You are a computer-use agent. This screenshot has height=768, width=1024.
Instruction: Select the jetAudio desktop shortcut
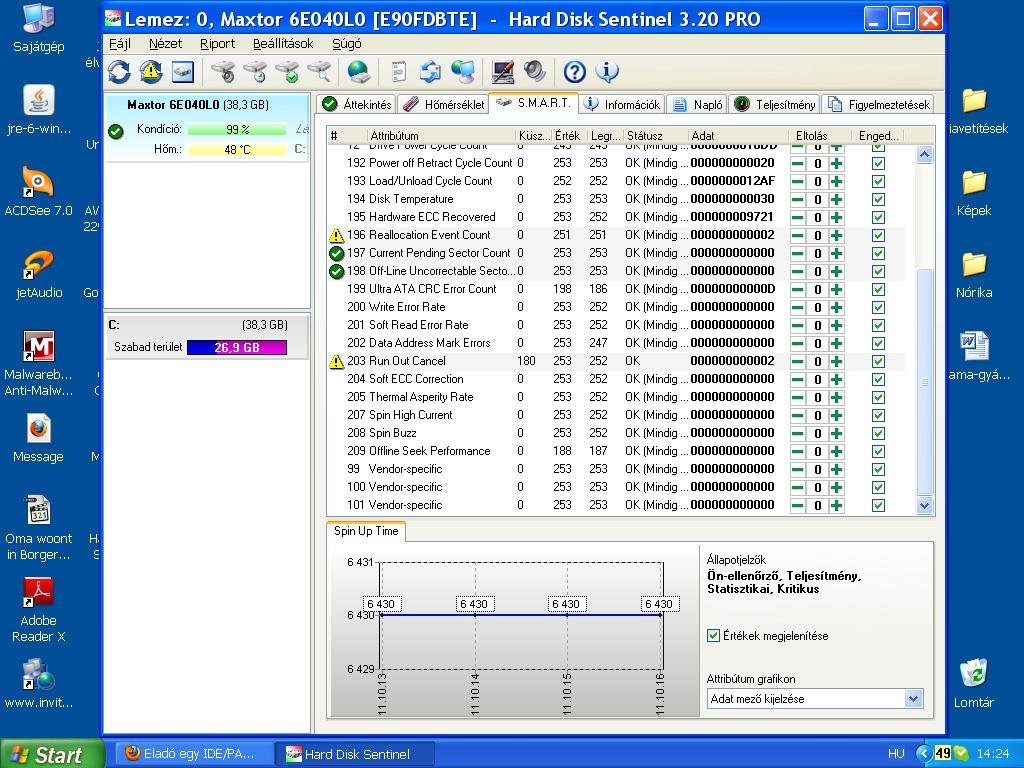[39, 273]
